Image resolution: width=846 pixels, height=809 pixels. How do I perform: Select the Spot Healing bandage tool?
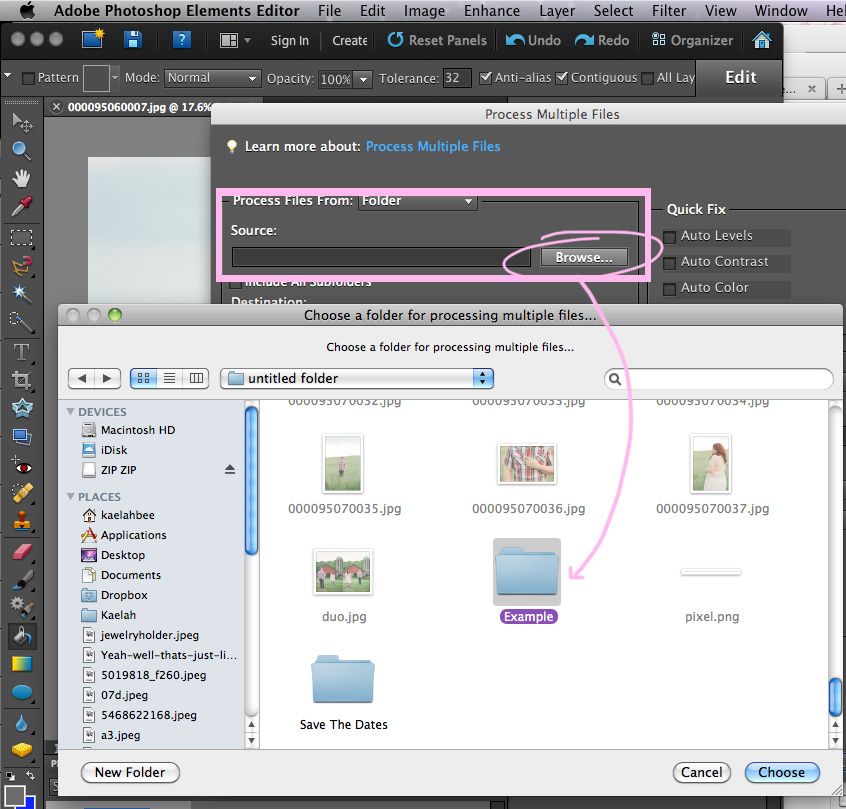(x=22, y=493)
